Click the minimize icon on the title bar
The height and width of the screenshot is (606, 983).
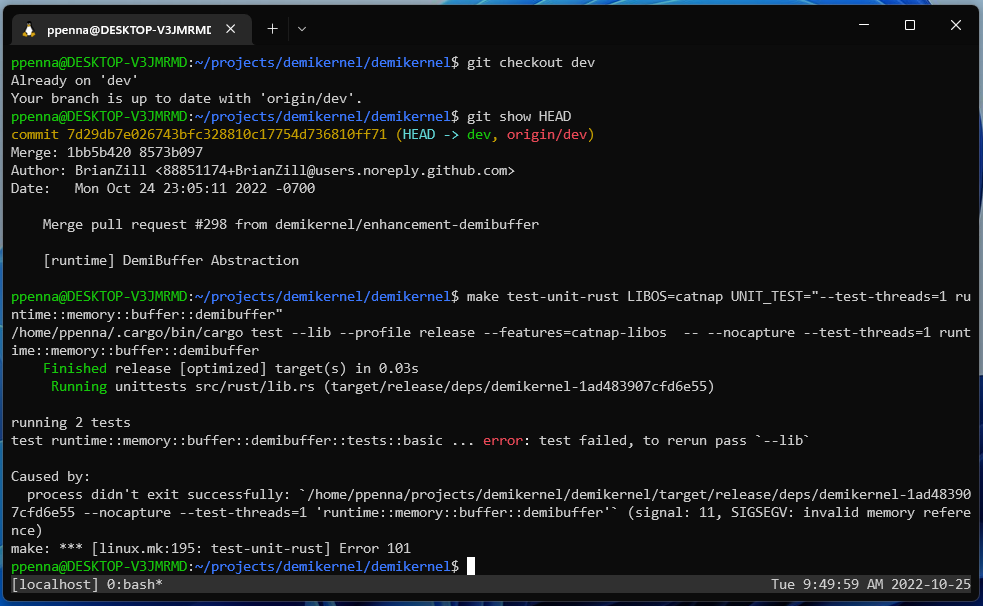pyautogui.click(x=862, y=25)
